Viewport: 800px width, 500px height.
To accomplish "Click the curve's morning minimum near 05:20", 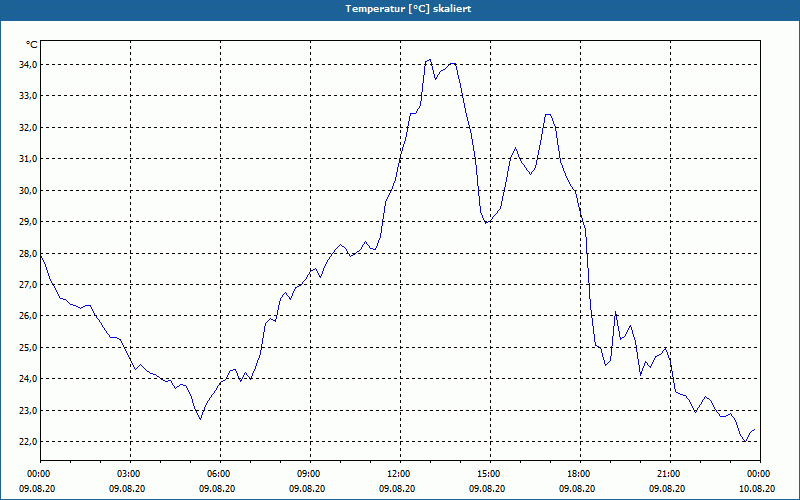I will click(201, 419).
